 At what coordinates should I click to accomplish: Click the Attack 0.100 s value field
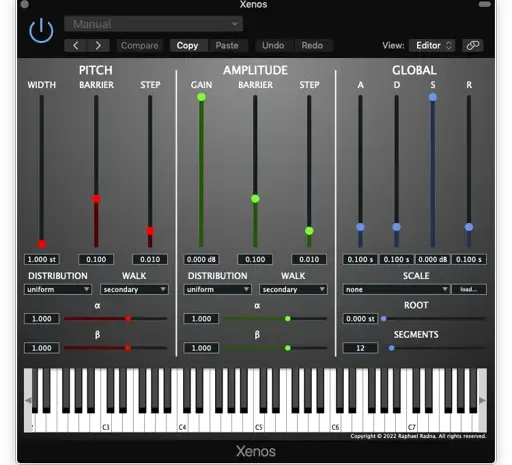click(x=360, y=259)
